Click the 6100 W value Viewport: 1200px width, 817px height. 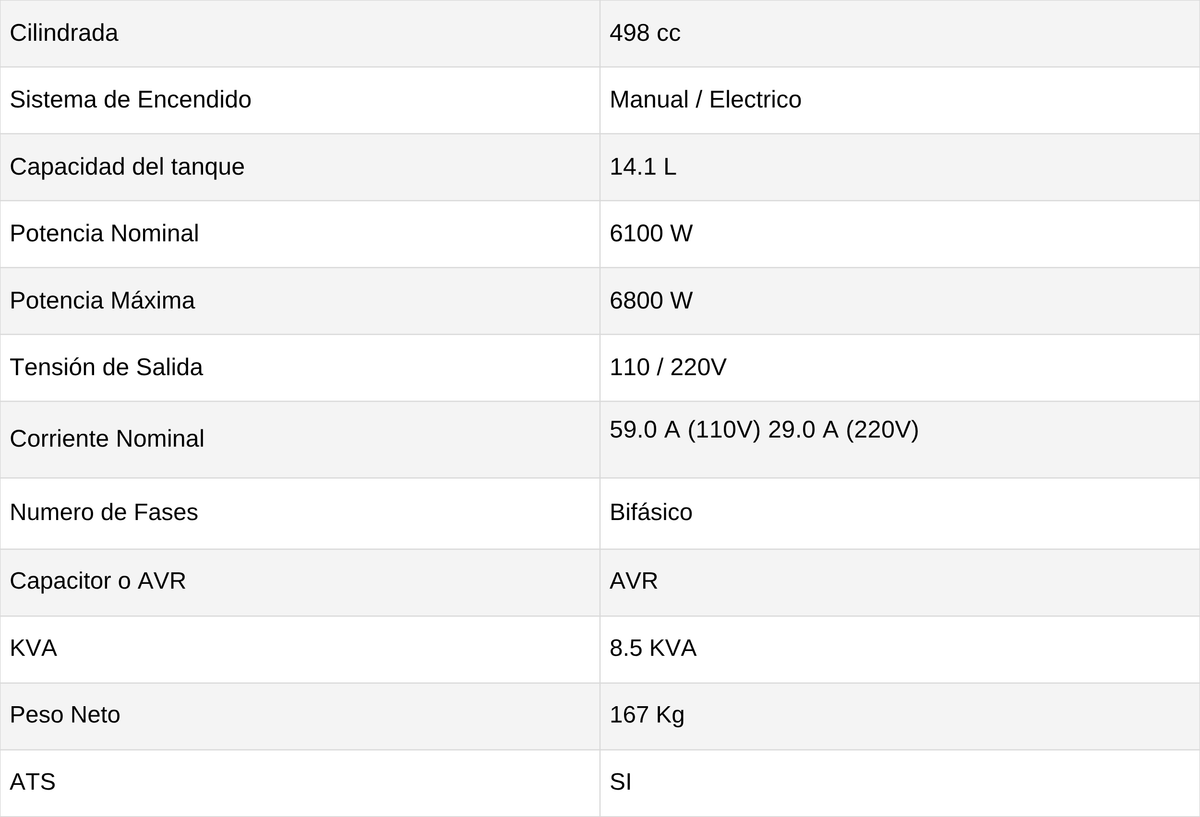click(x=651, y=233)
